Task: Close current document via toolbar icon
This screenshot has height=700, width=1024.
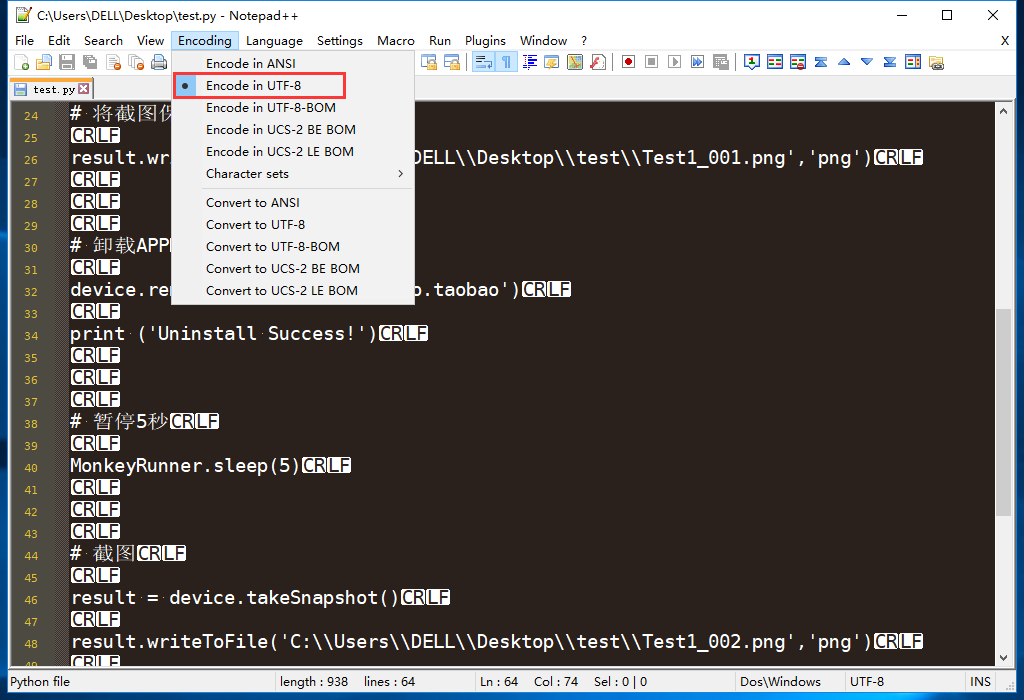Action: [x=113, y=63]
